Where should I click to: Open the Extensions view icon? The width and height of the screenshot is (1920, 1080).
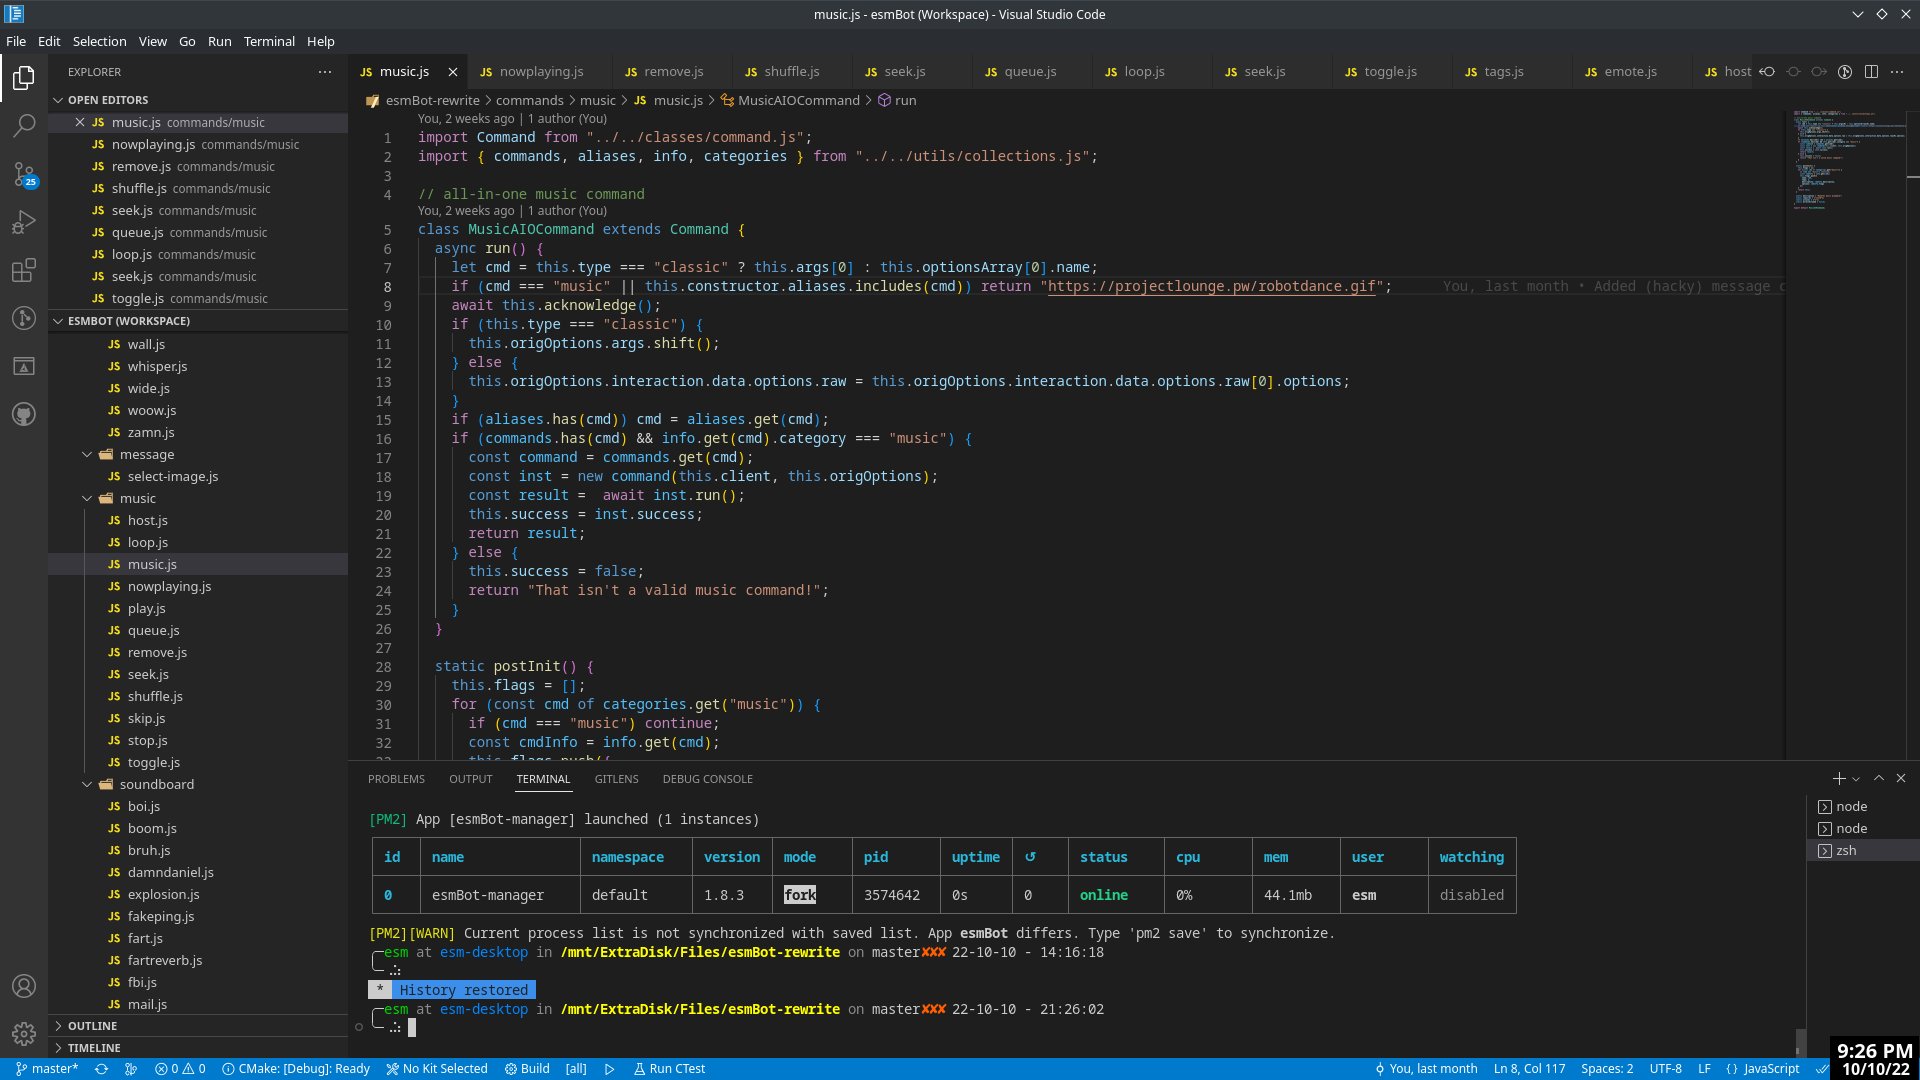(x=24, y=270)
